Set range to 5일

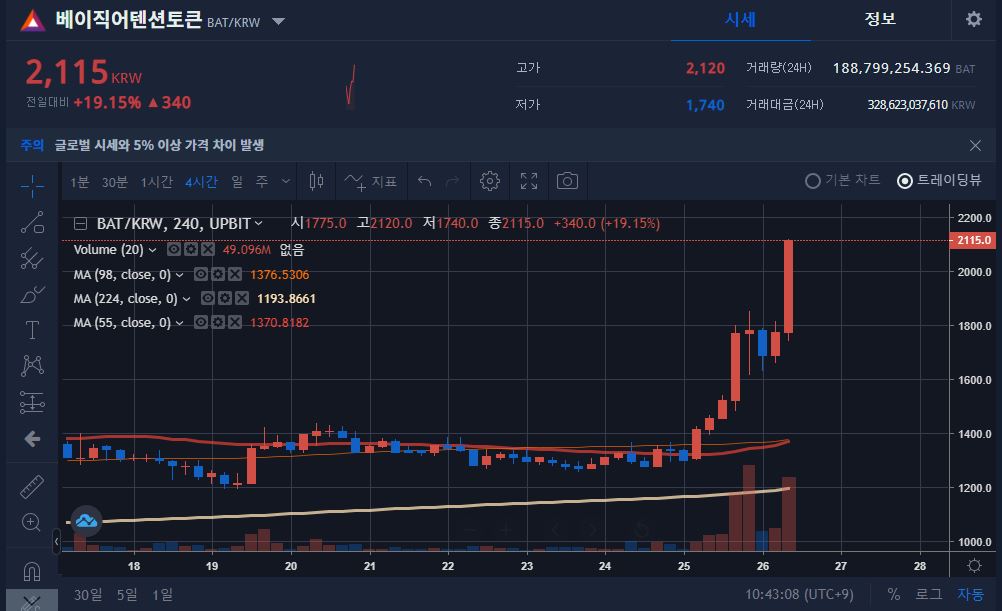coord(127,594)
